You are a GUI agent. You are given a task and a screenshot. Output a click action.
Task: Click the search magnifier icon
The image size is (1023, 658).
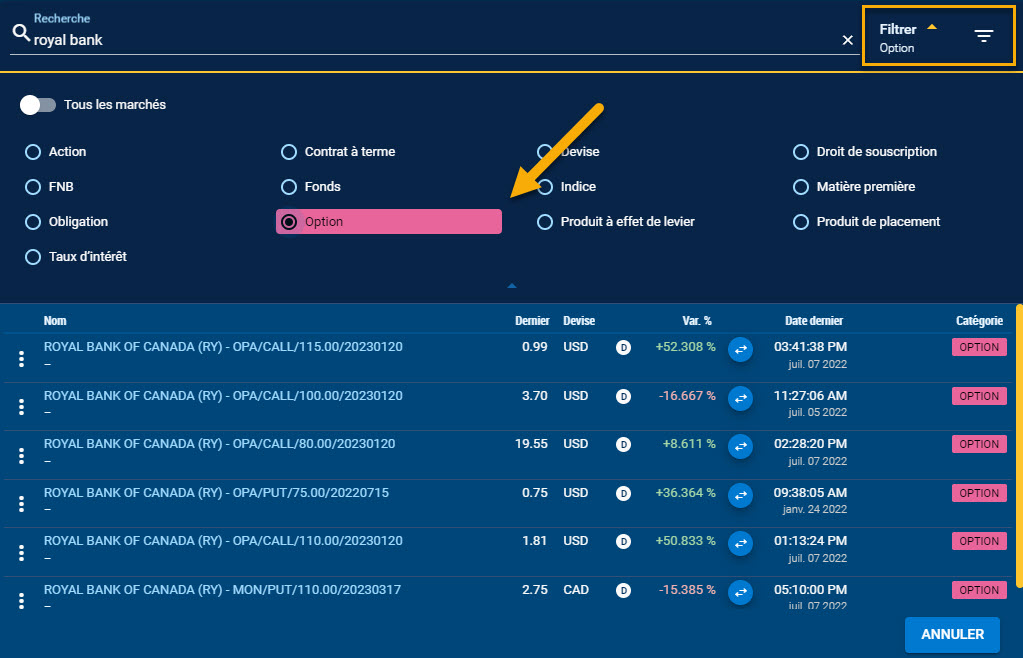click(x=20, y=34)
